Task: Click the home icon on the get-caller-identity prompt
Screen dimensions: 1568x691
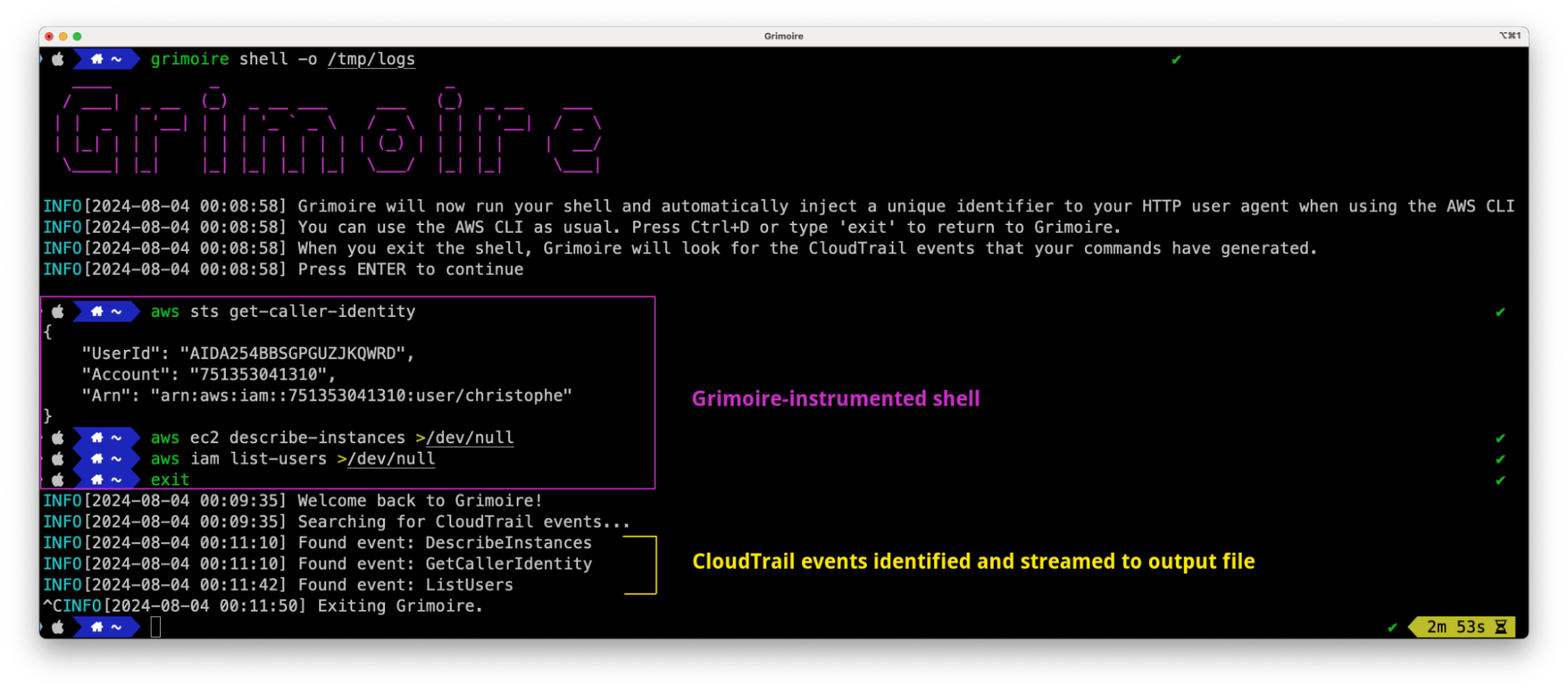Action: pyautogui.click(x=97, y=312)
